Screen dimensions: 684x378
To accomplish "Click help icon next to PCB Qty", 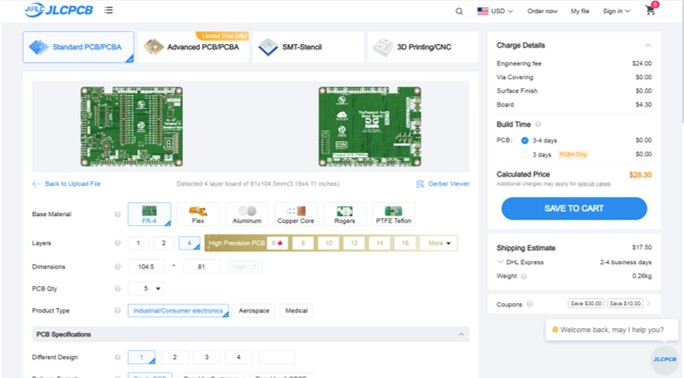I will [x=118, y=289].
